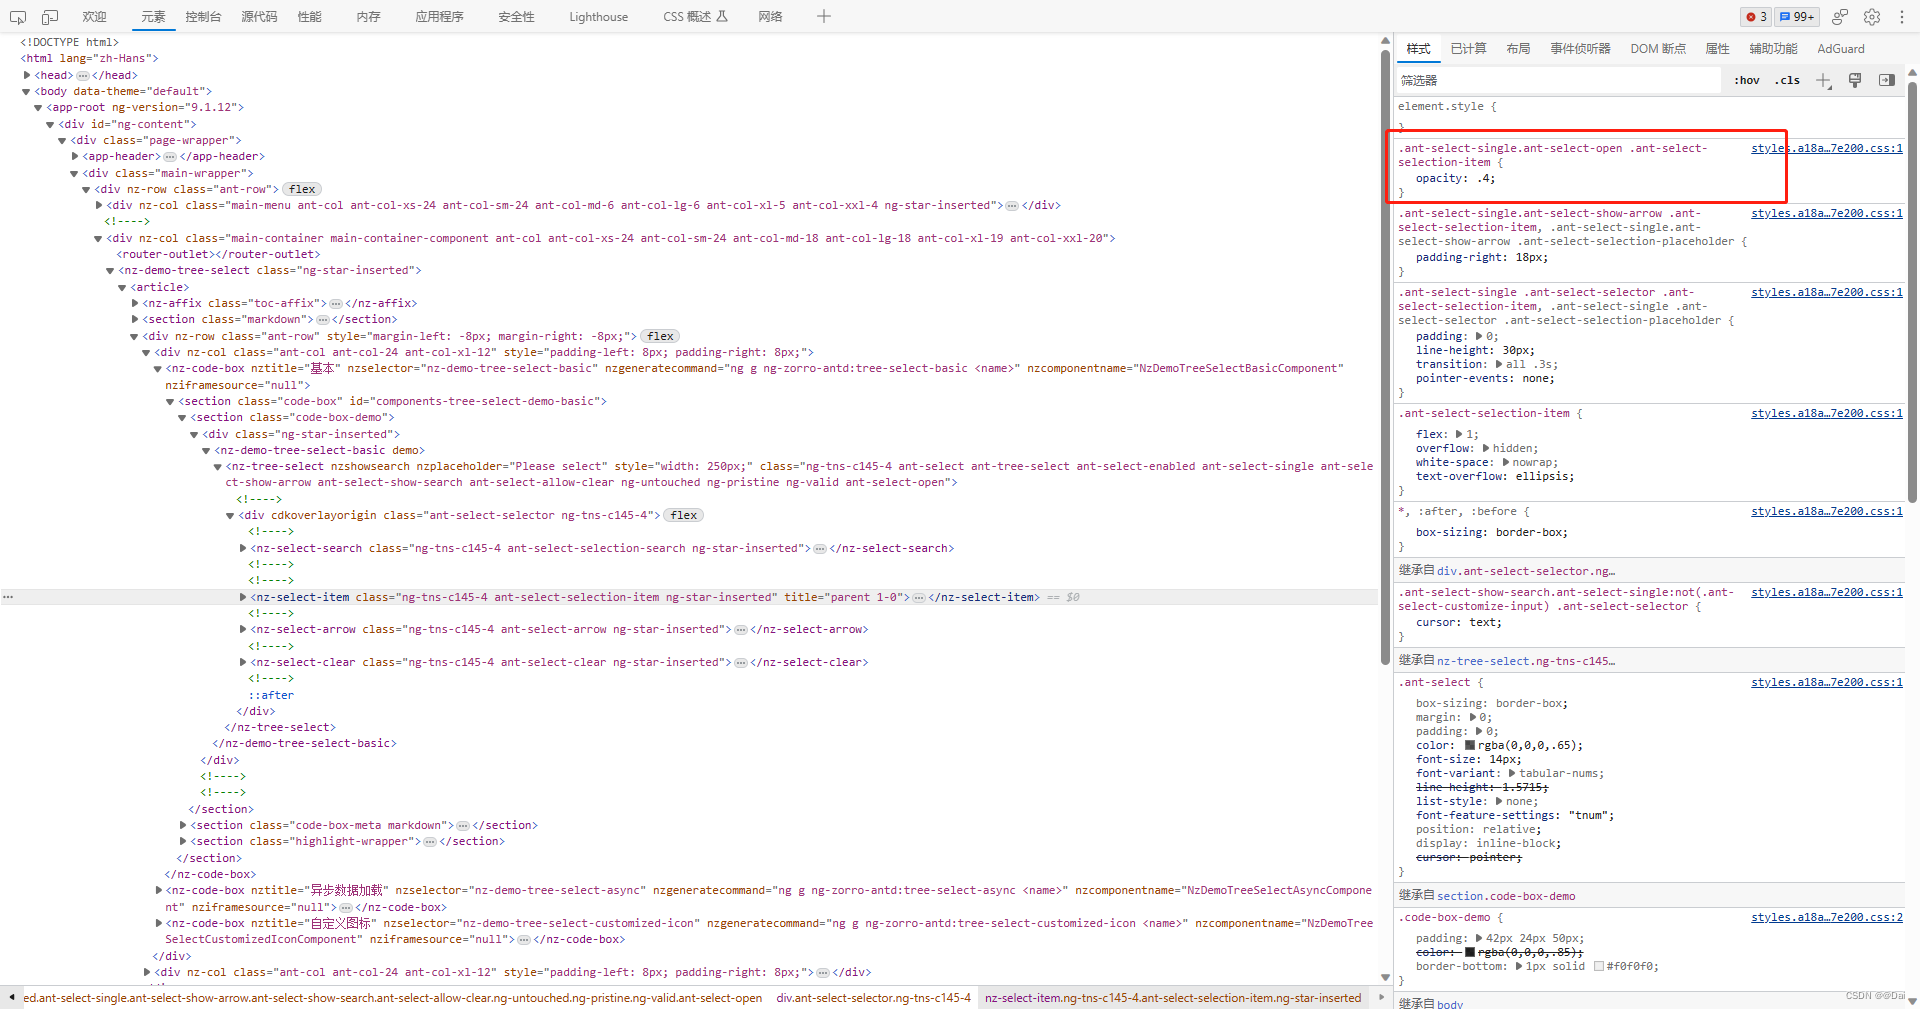Open the 事件侦听器 tab
Screen dimensions: 1920x1009
[x=1580, y=48]
